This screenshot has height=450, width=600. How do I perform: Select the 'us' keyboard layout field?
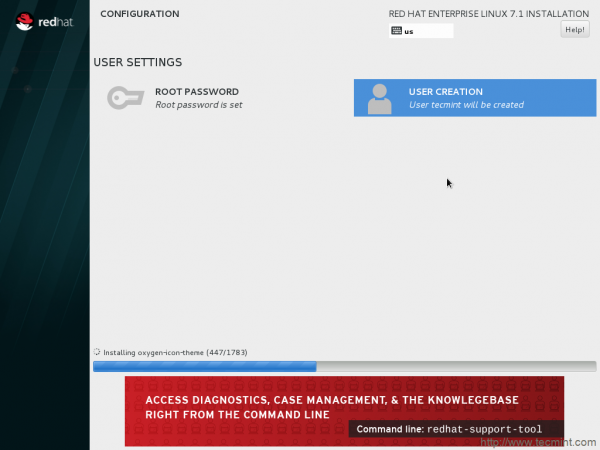tap(421, 31)
